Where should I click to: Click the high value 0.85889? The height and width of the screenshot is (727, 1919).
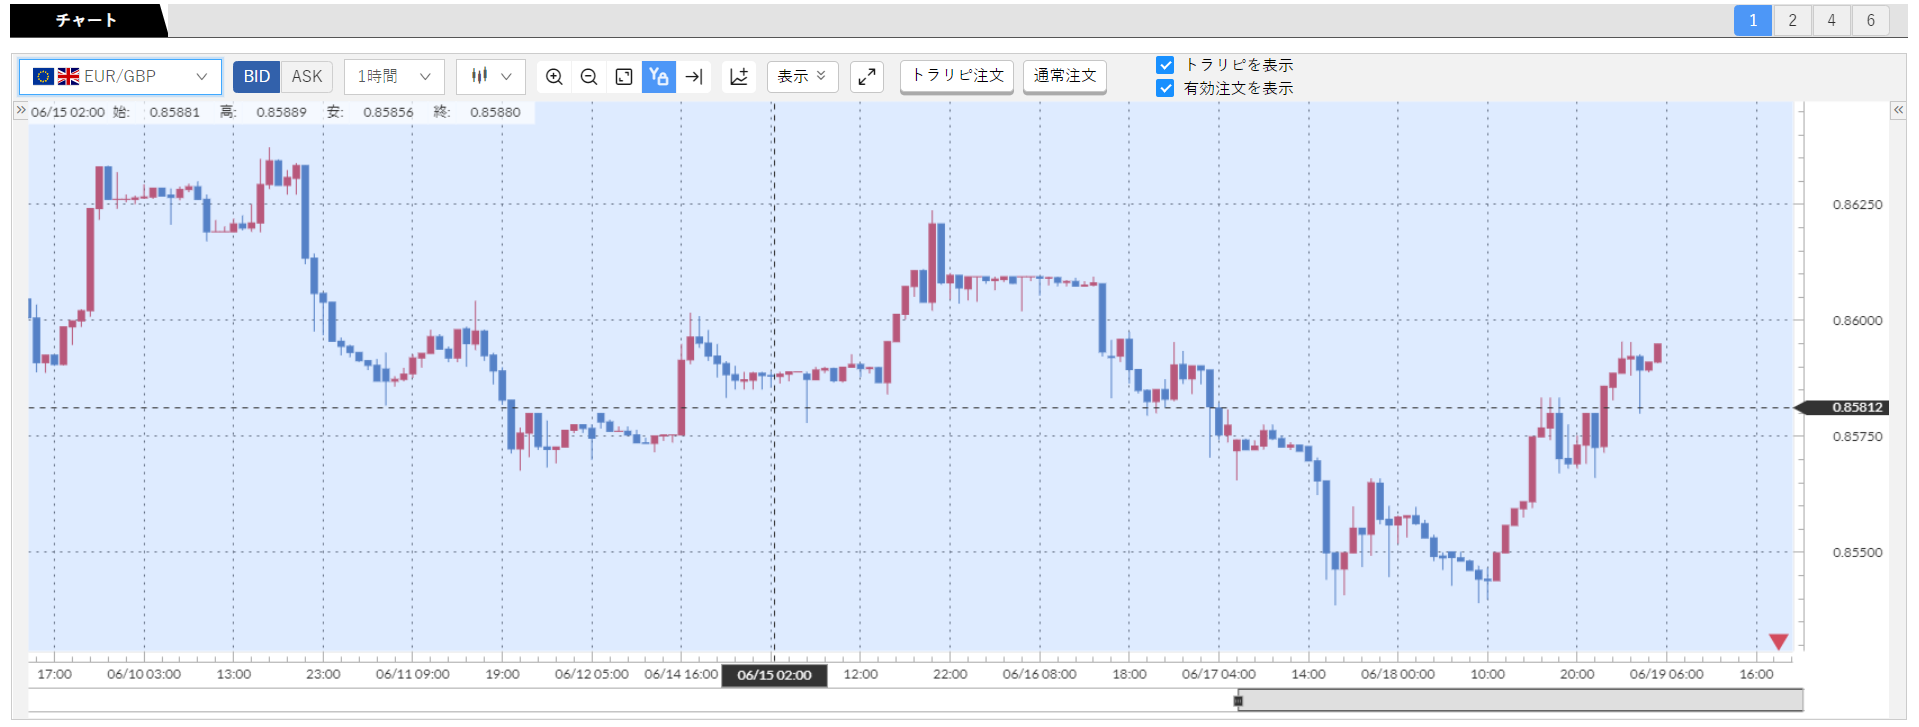tap(281, 112)
